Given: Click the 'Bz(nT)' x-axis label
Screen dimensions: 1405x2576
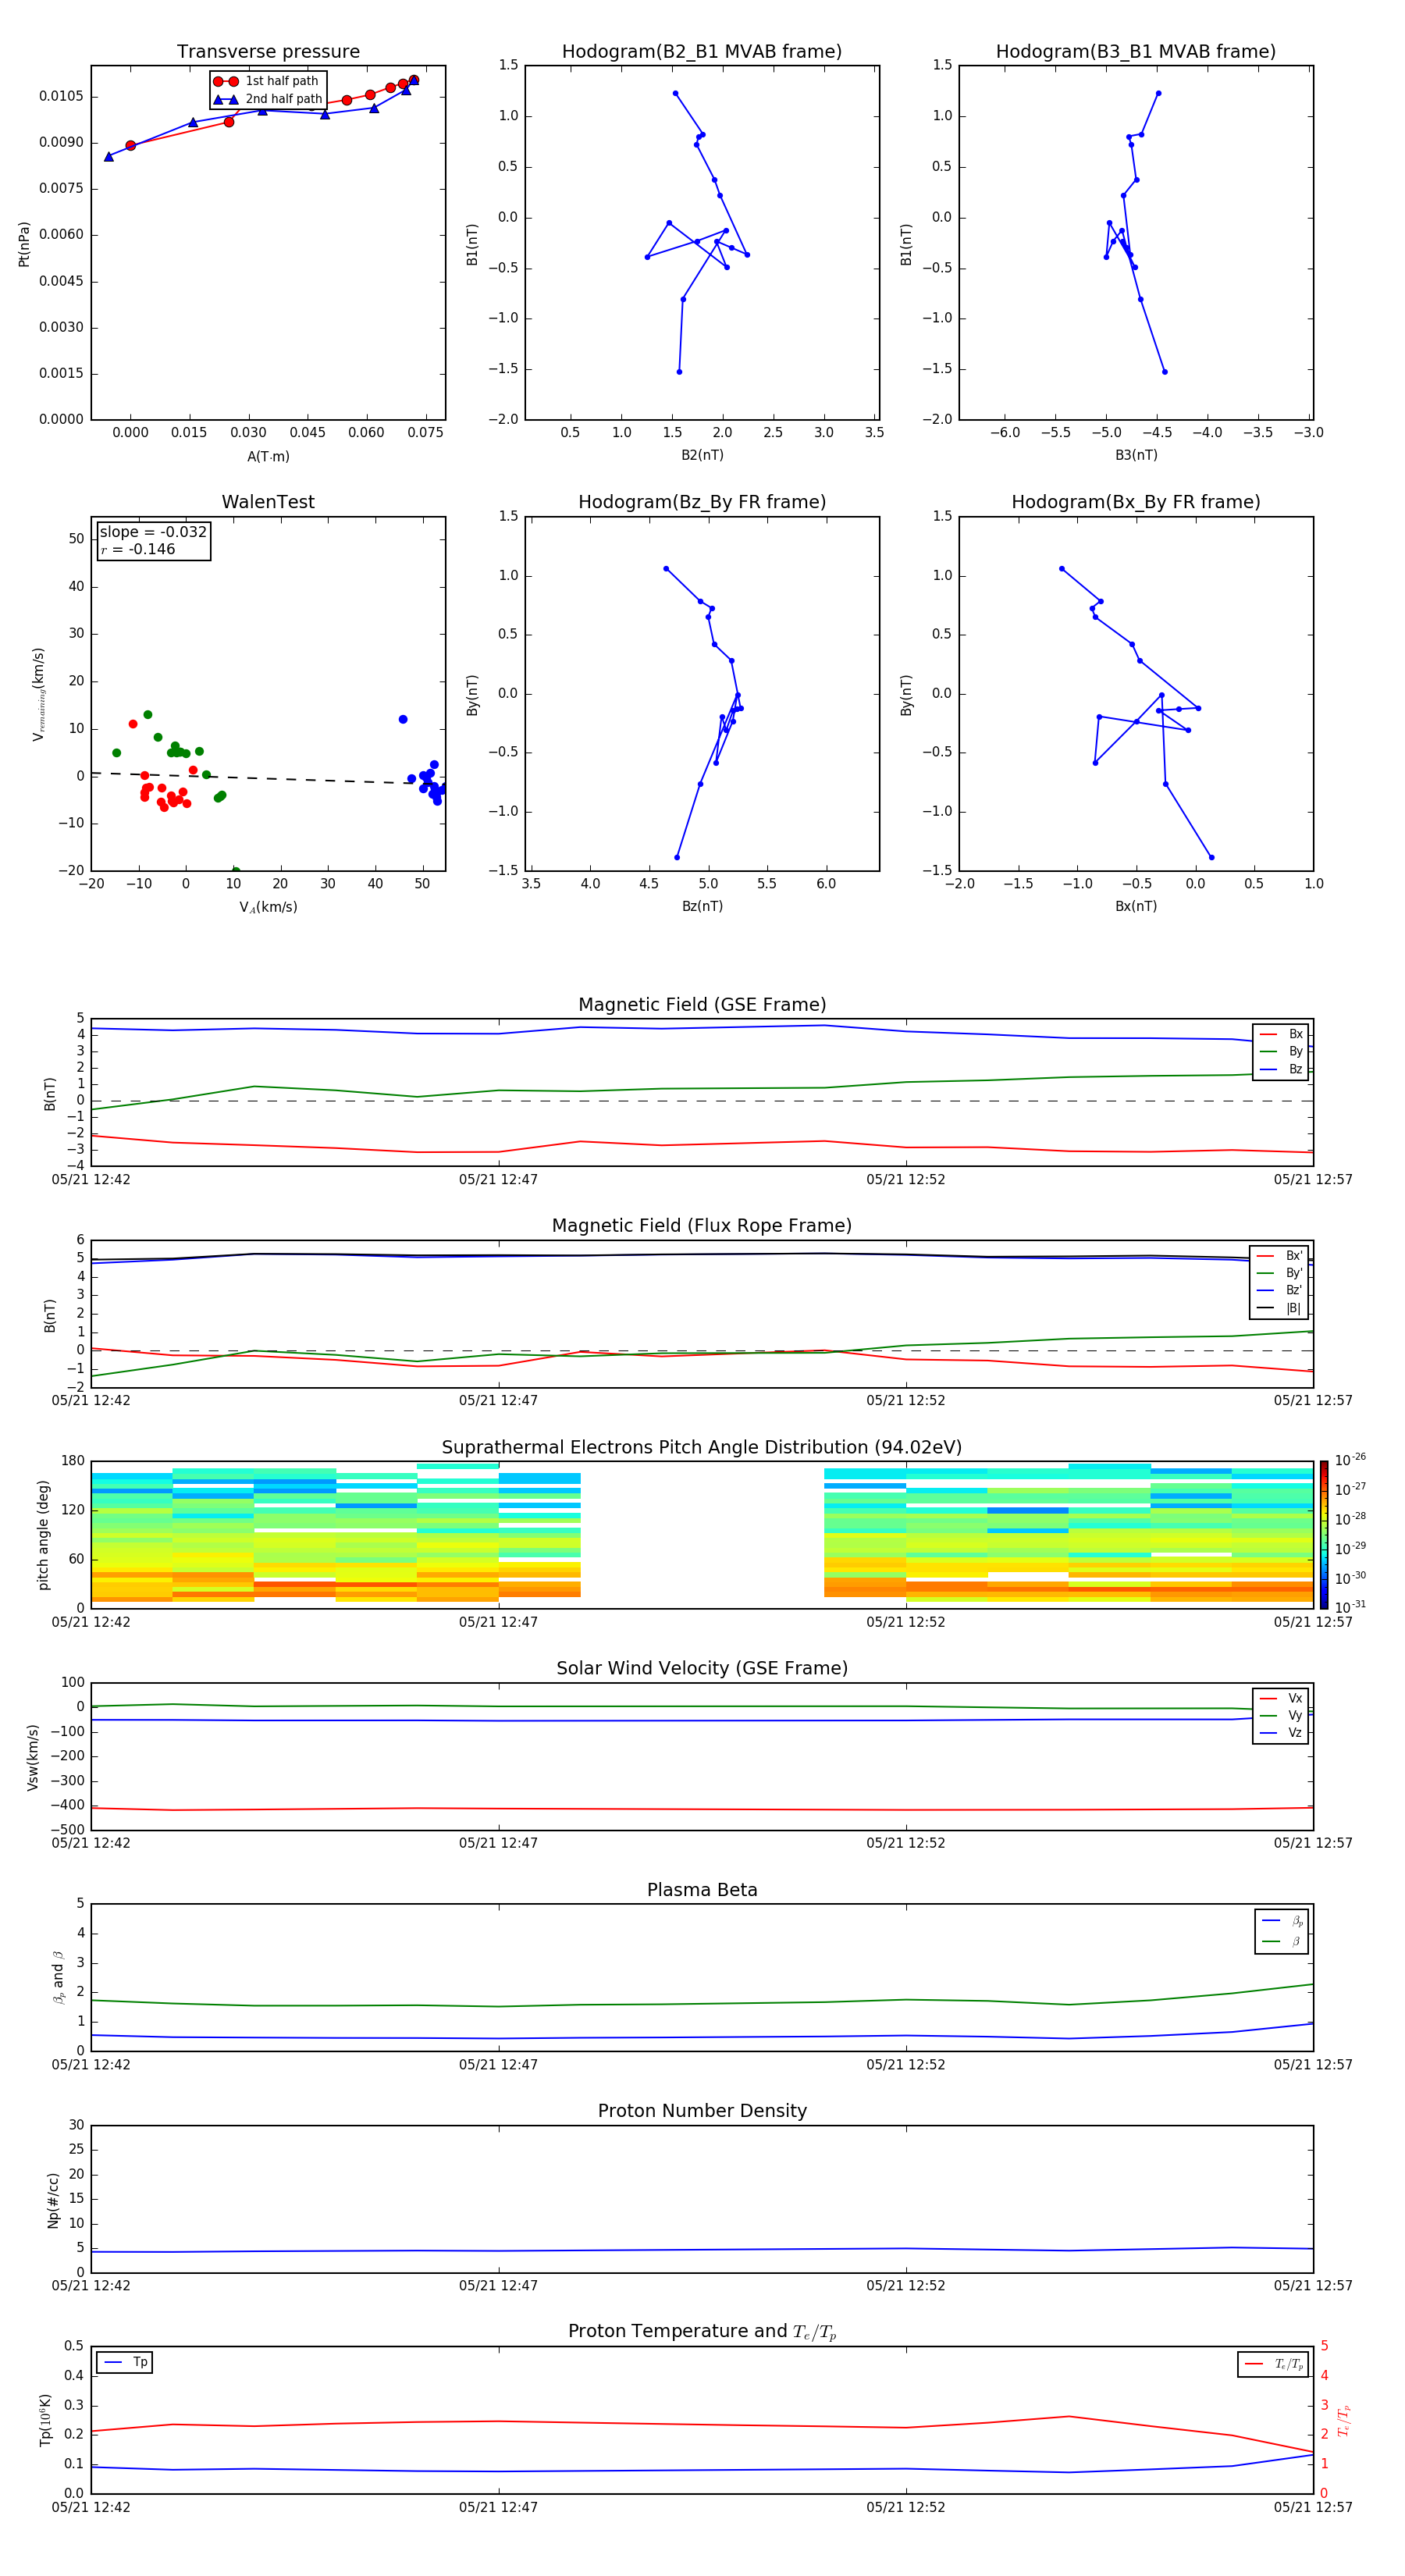Looking at the screenshot, I should (x=702, y=906).
